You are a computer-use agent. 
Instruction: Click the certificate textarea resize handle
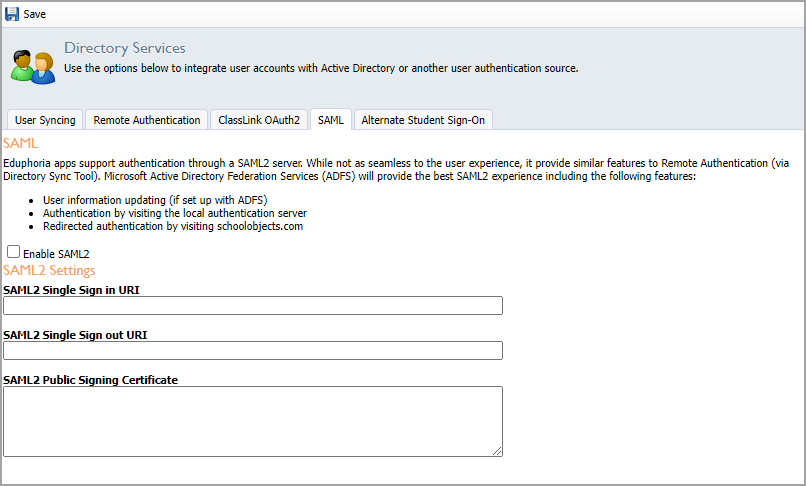497,451
